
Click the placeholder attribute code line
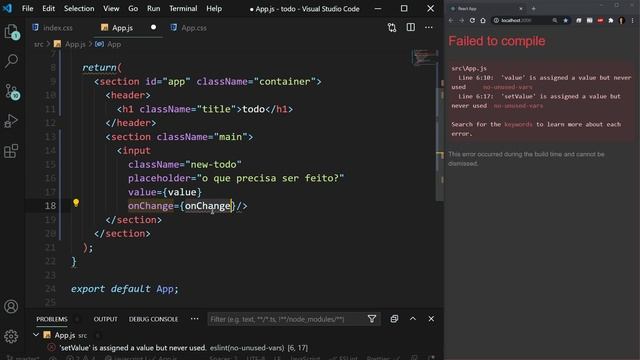tap(236, 178)
